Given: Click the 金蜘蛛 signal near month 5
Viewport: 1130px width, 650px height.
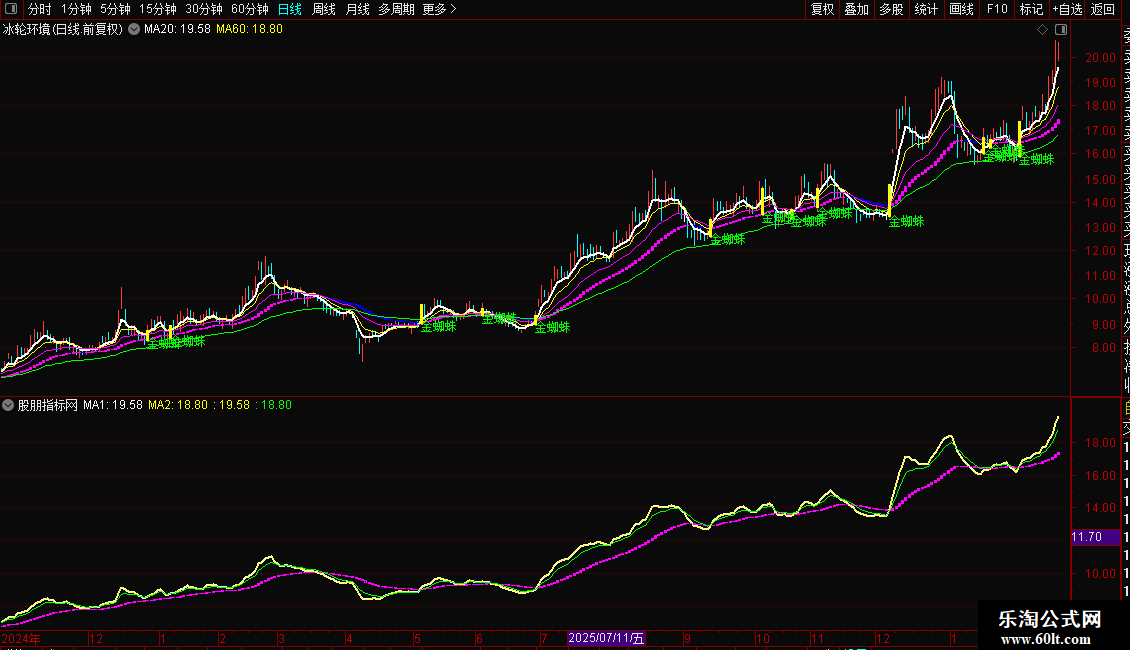Looking at the screenshot, I should [439, 326].
